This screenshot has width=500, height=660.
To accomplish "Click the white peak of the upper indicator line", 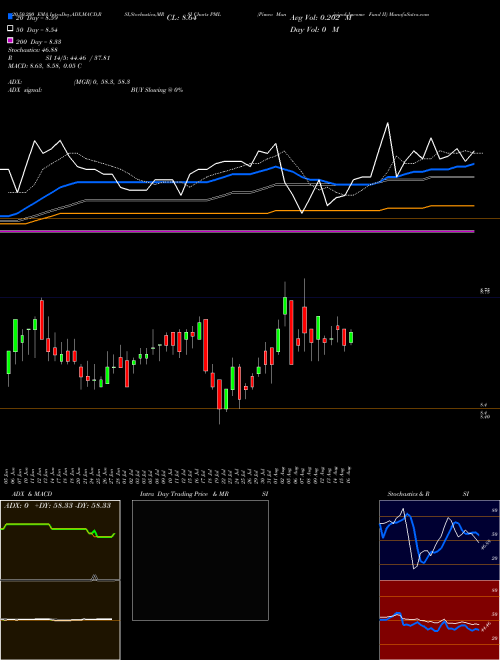I will tap(388, 123).
